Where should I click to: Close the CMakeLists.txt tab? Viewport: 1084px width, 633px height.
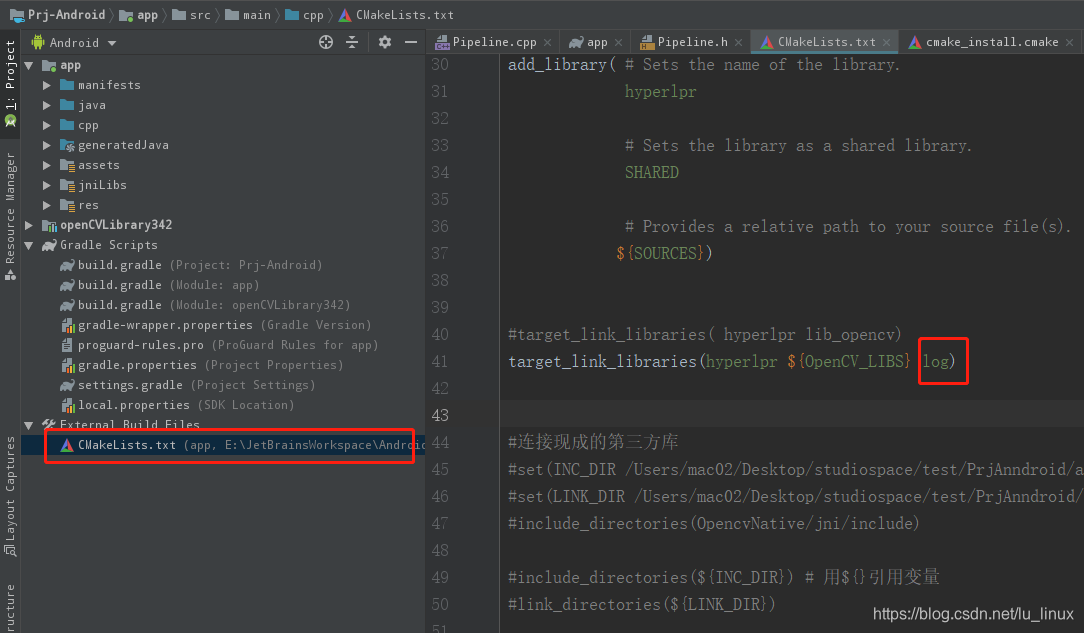886,43
